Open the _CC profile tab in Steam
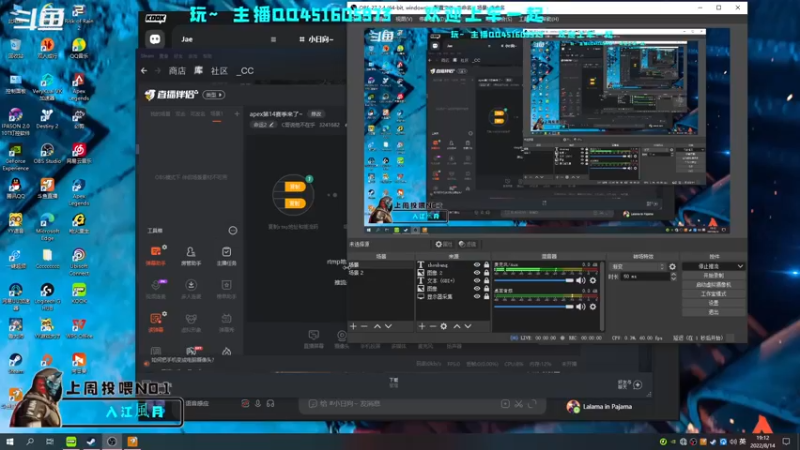 [245, 71]
